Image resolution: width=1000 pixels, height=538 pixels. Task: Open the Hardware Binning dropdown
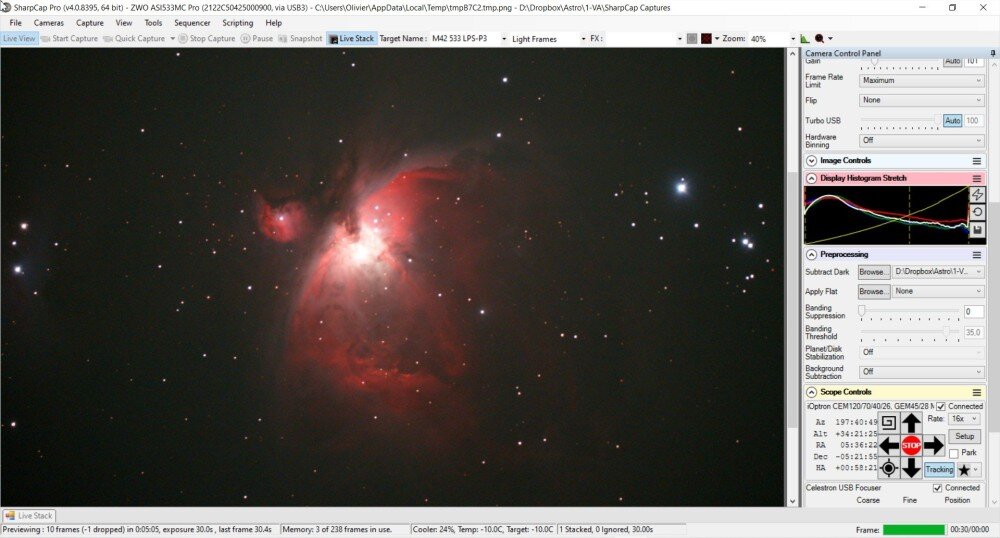pos(922,140)
